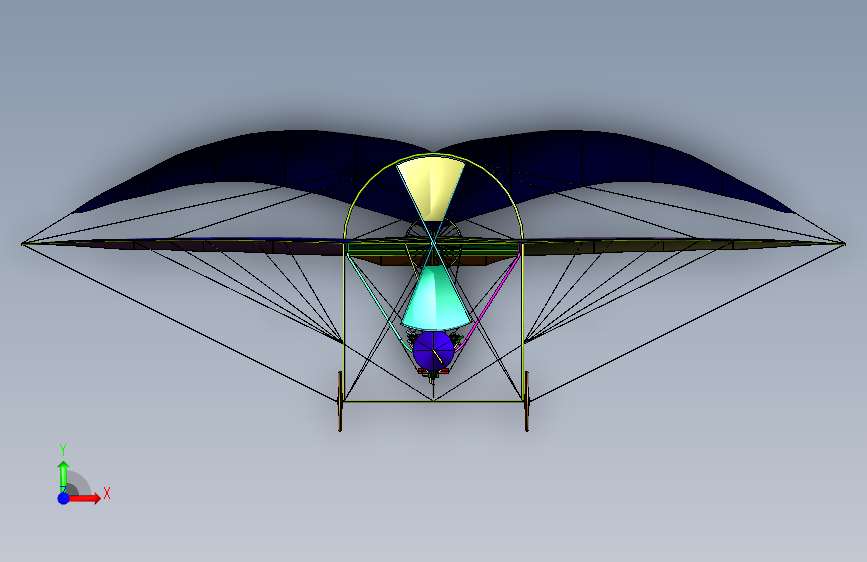Click the blue Z axis ball of the triad
867x562 pixels.
pyautogui.click(x=64, y=498)
